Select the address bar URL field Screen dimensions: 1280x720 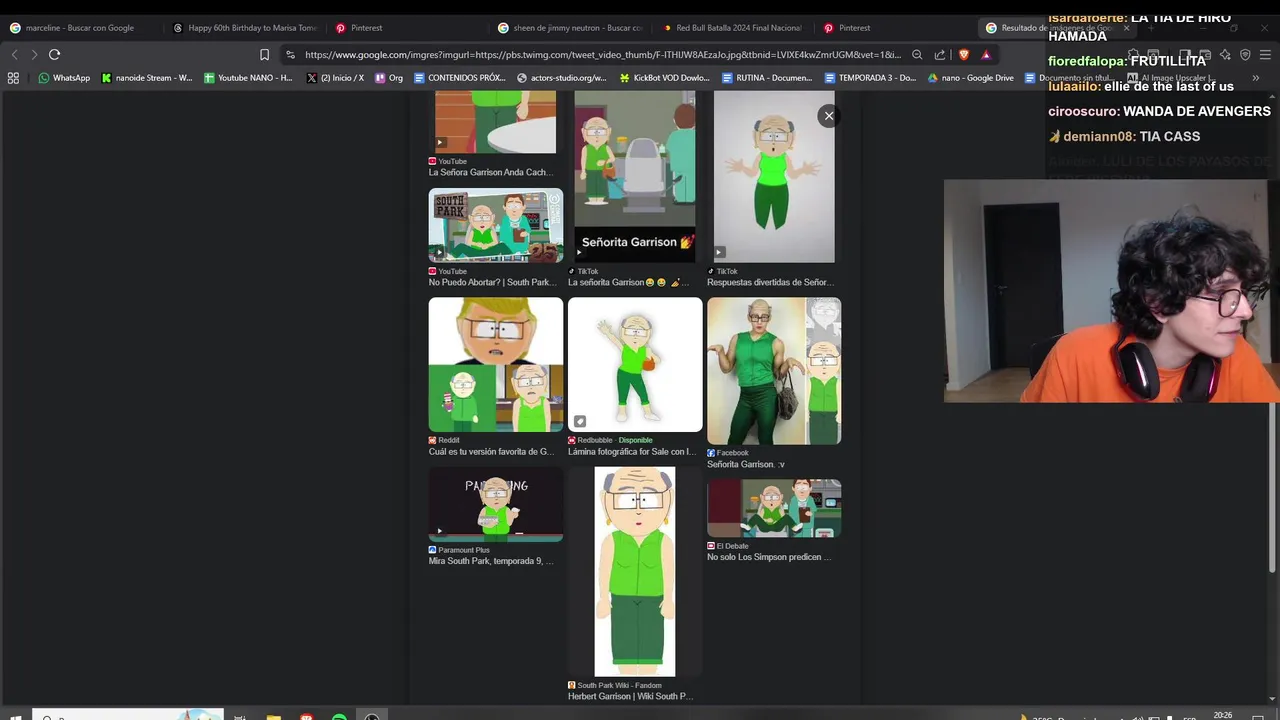tap(602, 55)
